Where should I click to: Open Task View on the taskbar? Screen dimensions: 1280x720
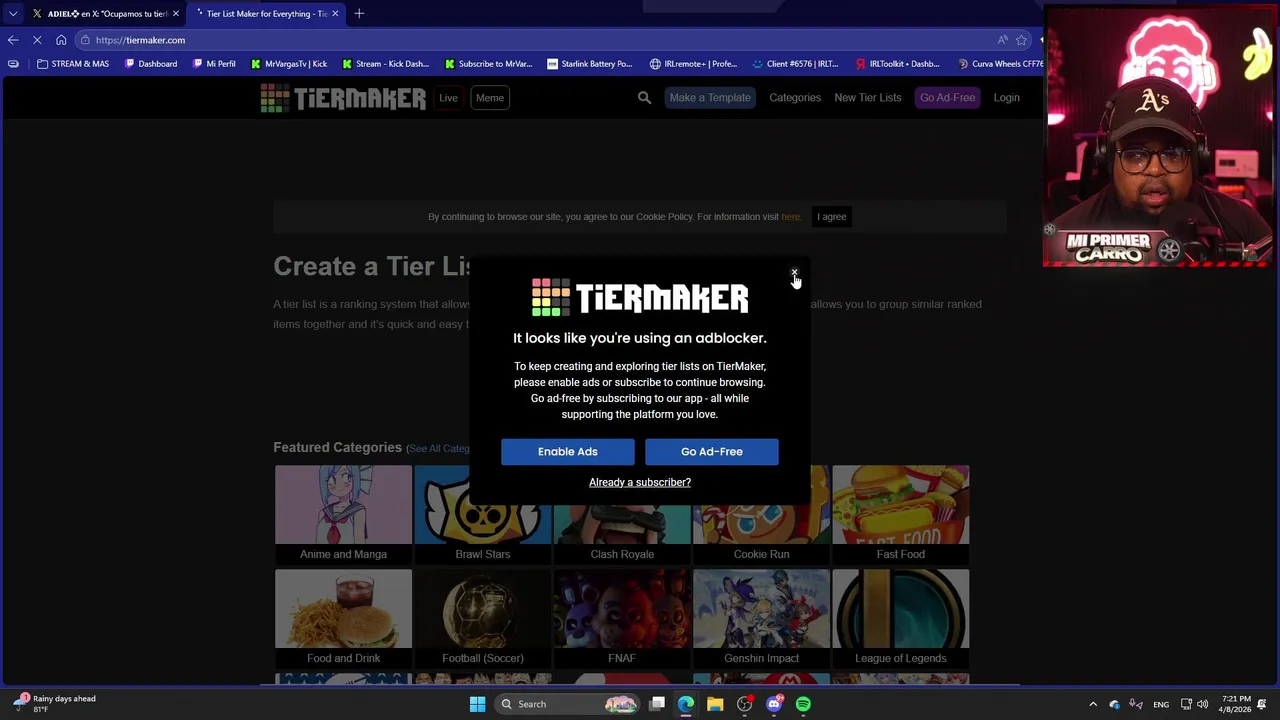(x=657, y=704)
